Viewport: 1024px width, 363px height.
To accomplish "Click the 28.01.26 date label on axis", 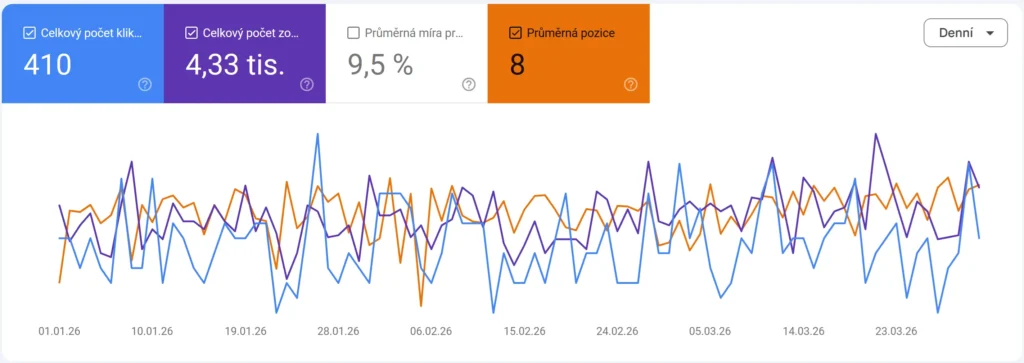I will click(340, 331).
